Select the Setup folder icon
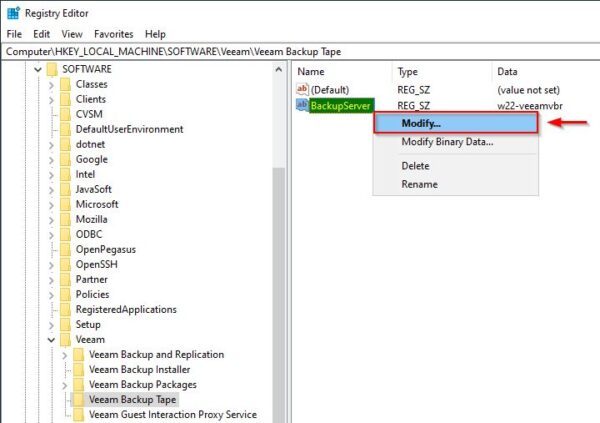 (x=65, y=324)
